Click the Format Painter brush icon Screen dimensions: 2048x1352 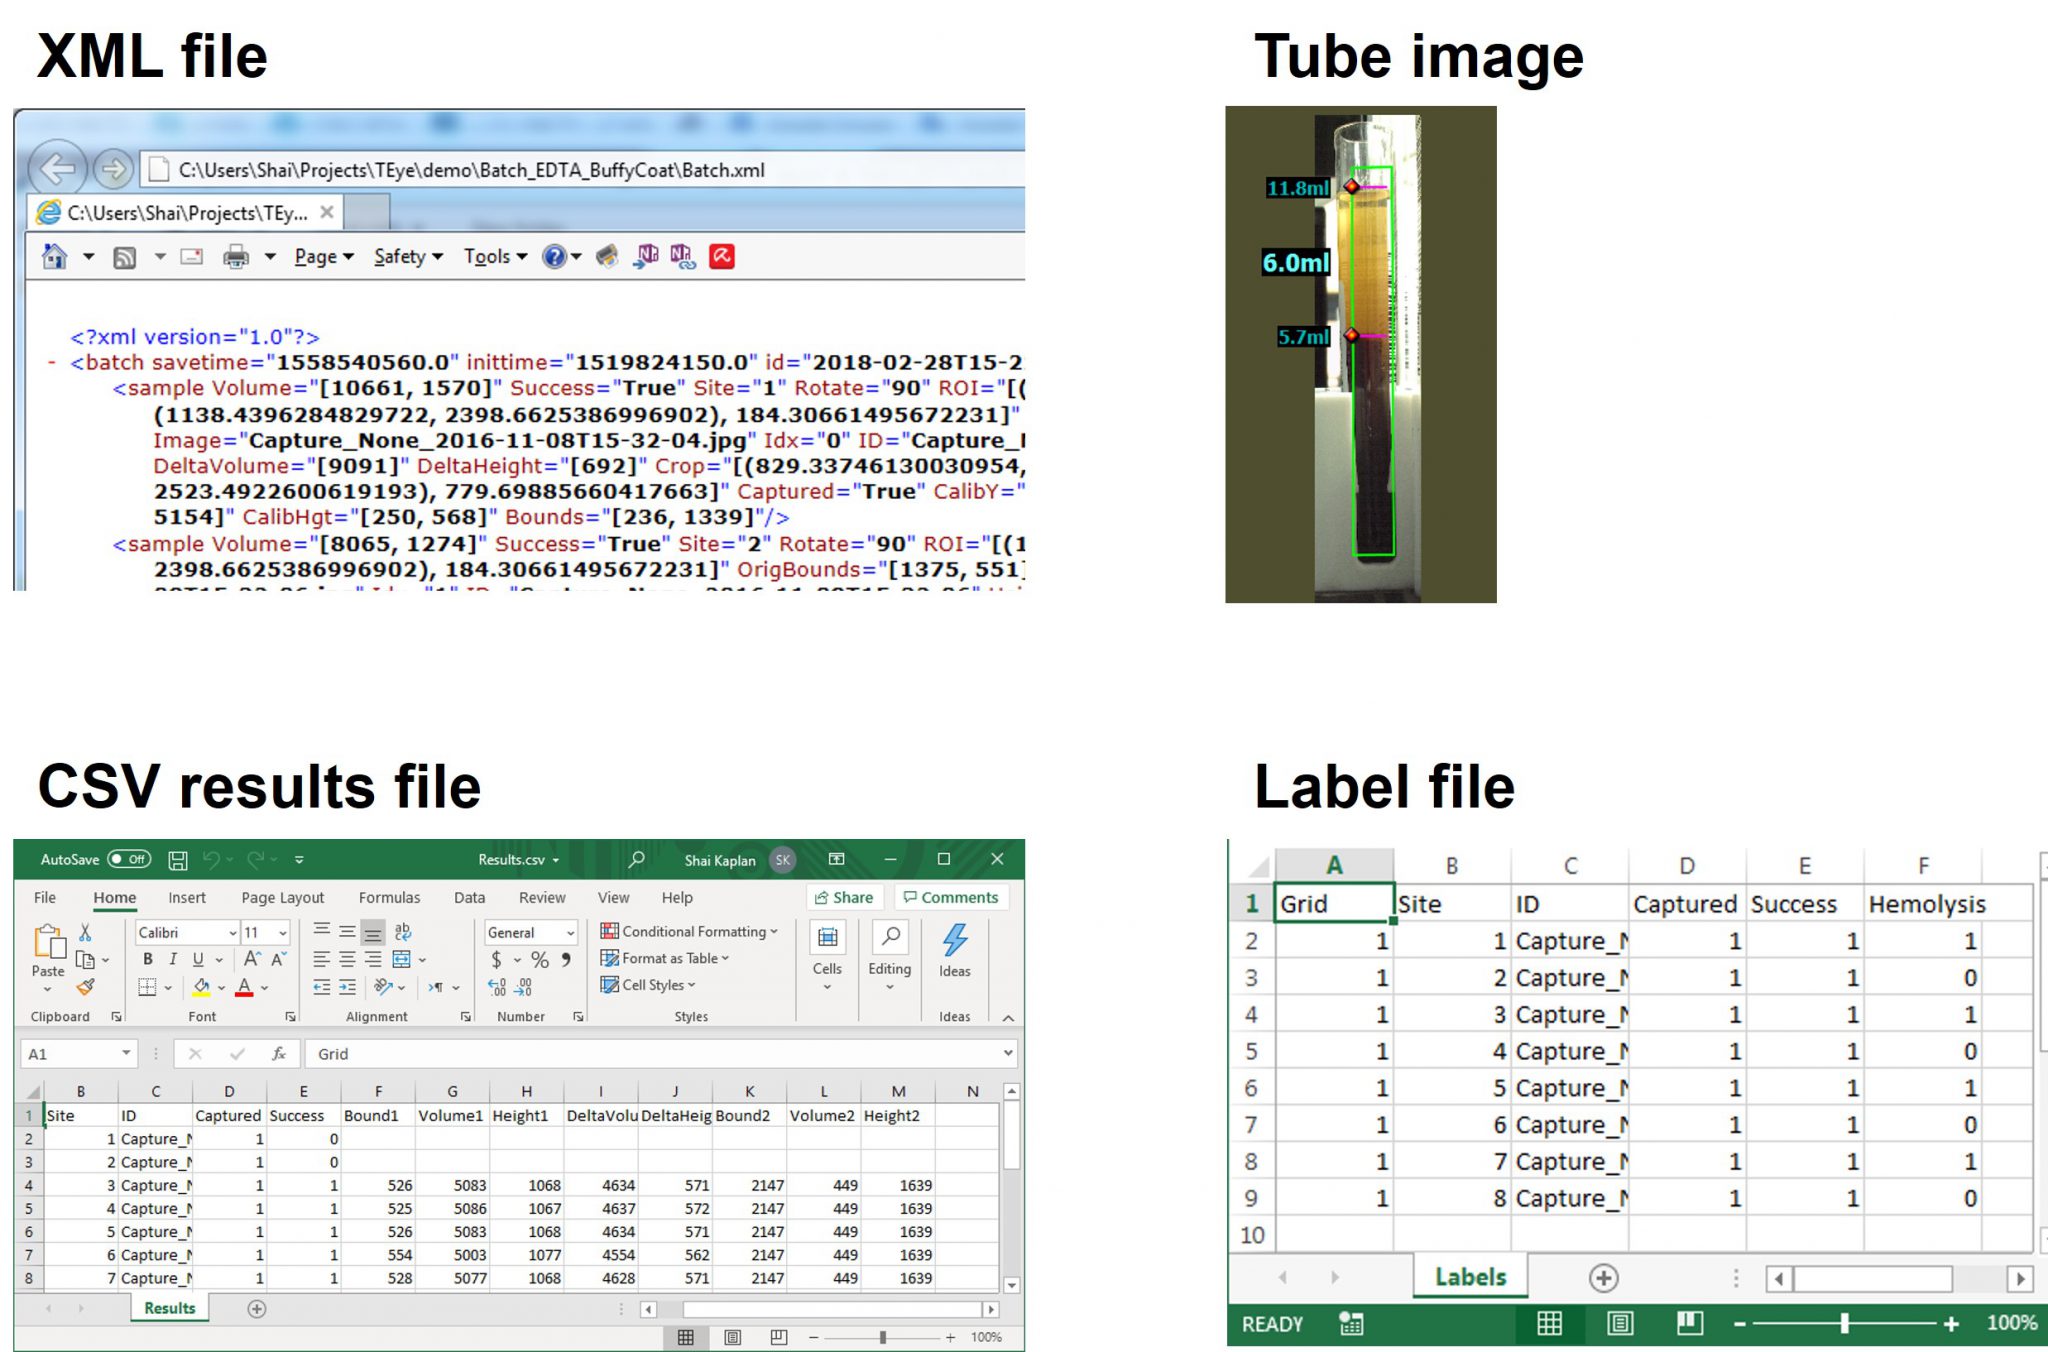(x=86, y=987)
